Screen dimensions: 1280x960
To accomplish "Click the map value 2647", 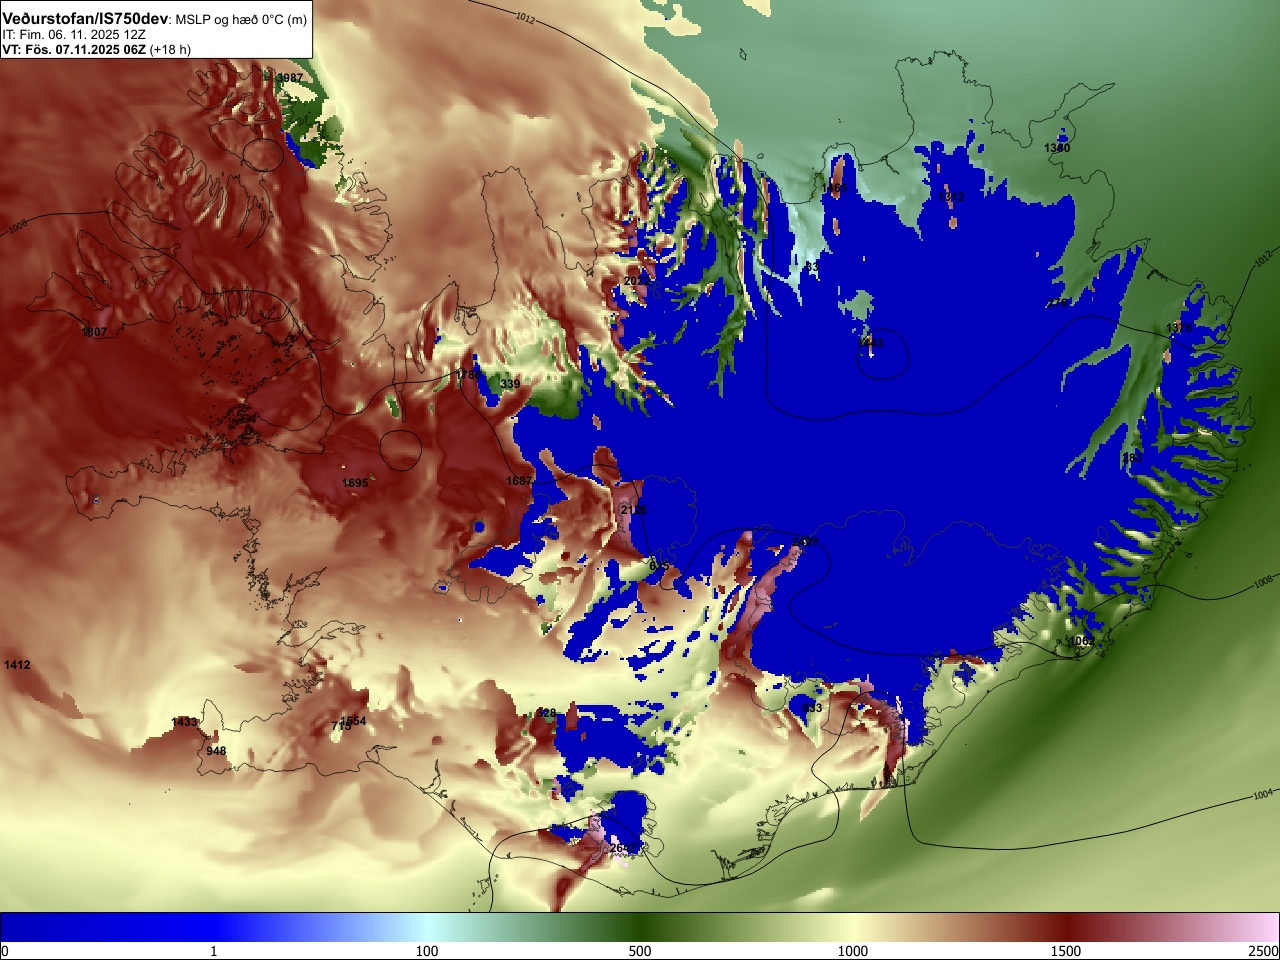I will coord(623,849).
